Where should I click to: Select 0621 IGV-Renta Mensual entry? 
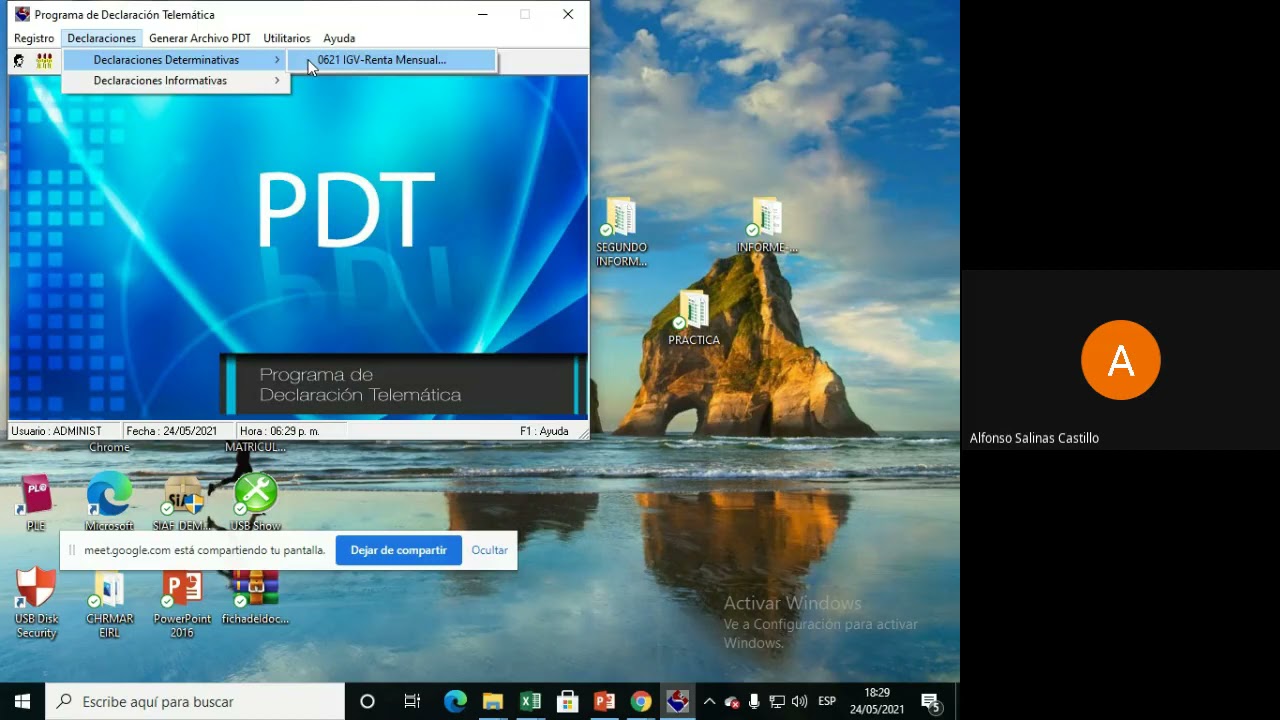pos(391,60)
